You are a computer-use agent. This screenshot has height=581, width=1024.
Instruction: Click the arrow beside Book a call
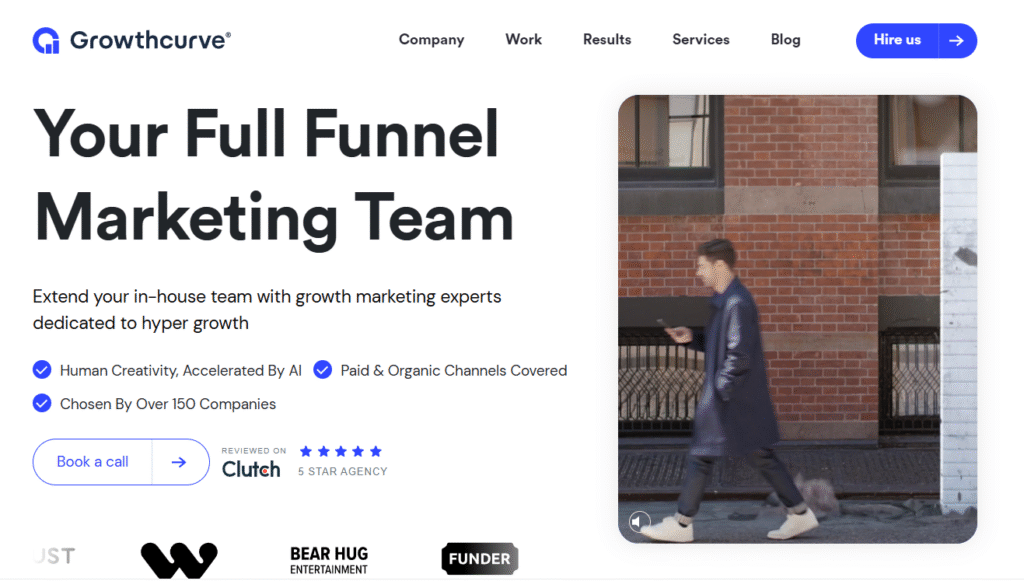(179, 462)
